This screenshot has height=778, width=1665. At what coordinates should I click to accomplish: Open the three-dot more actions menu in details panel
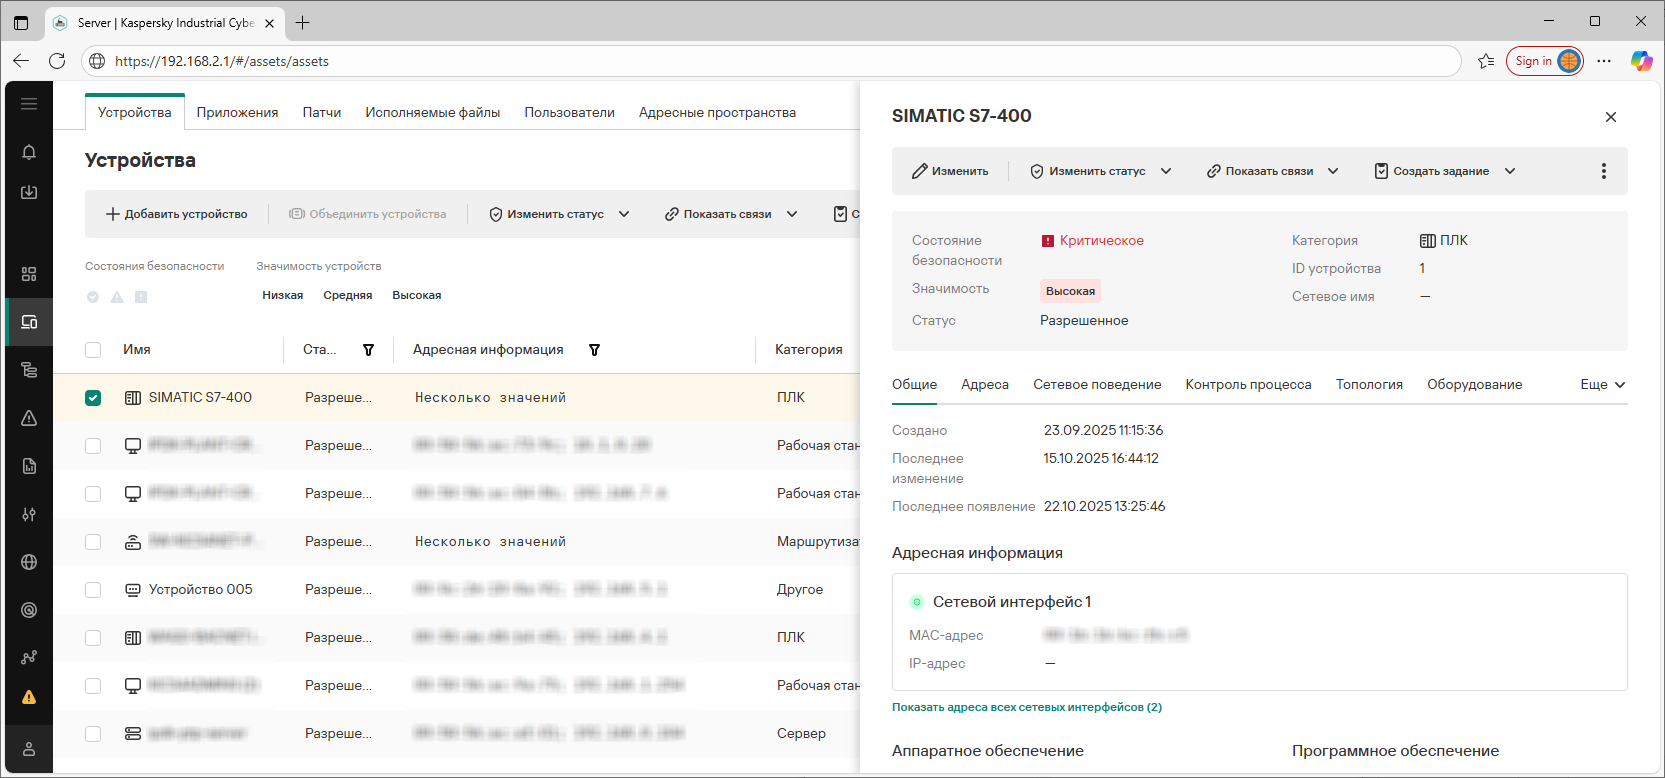1603,171
